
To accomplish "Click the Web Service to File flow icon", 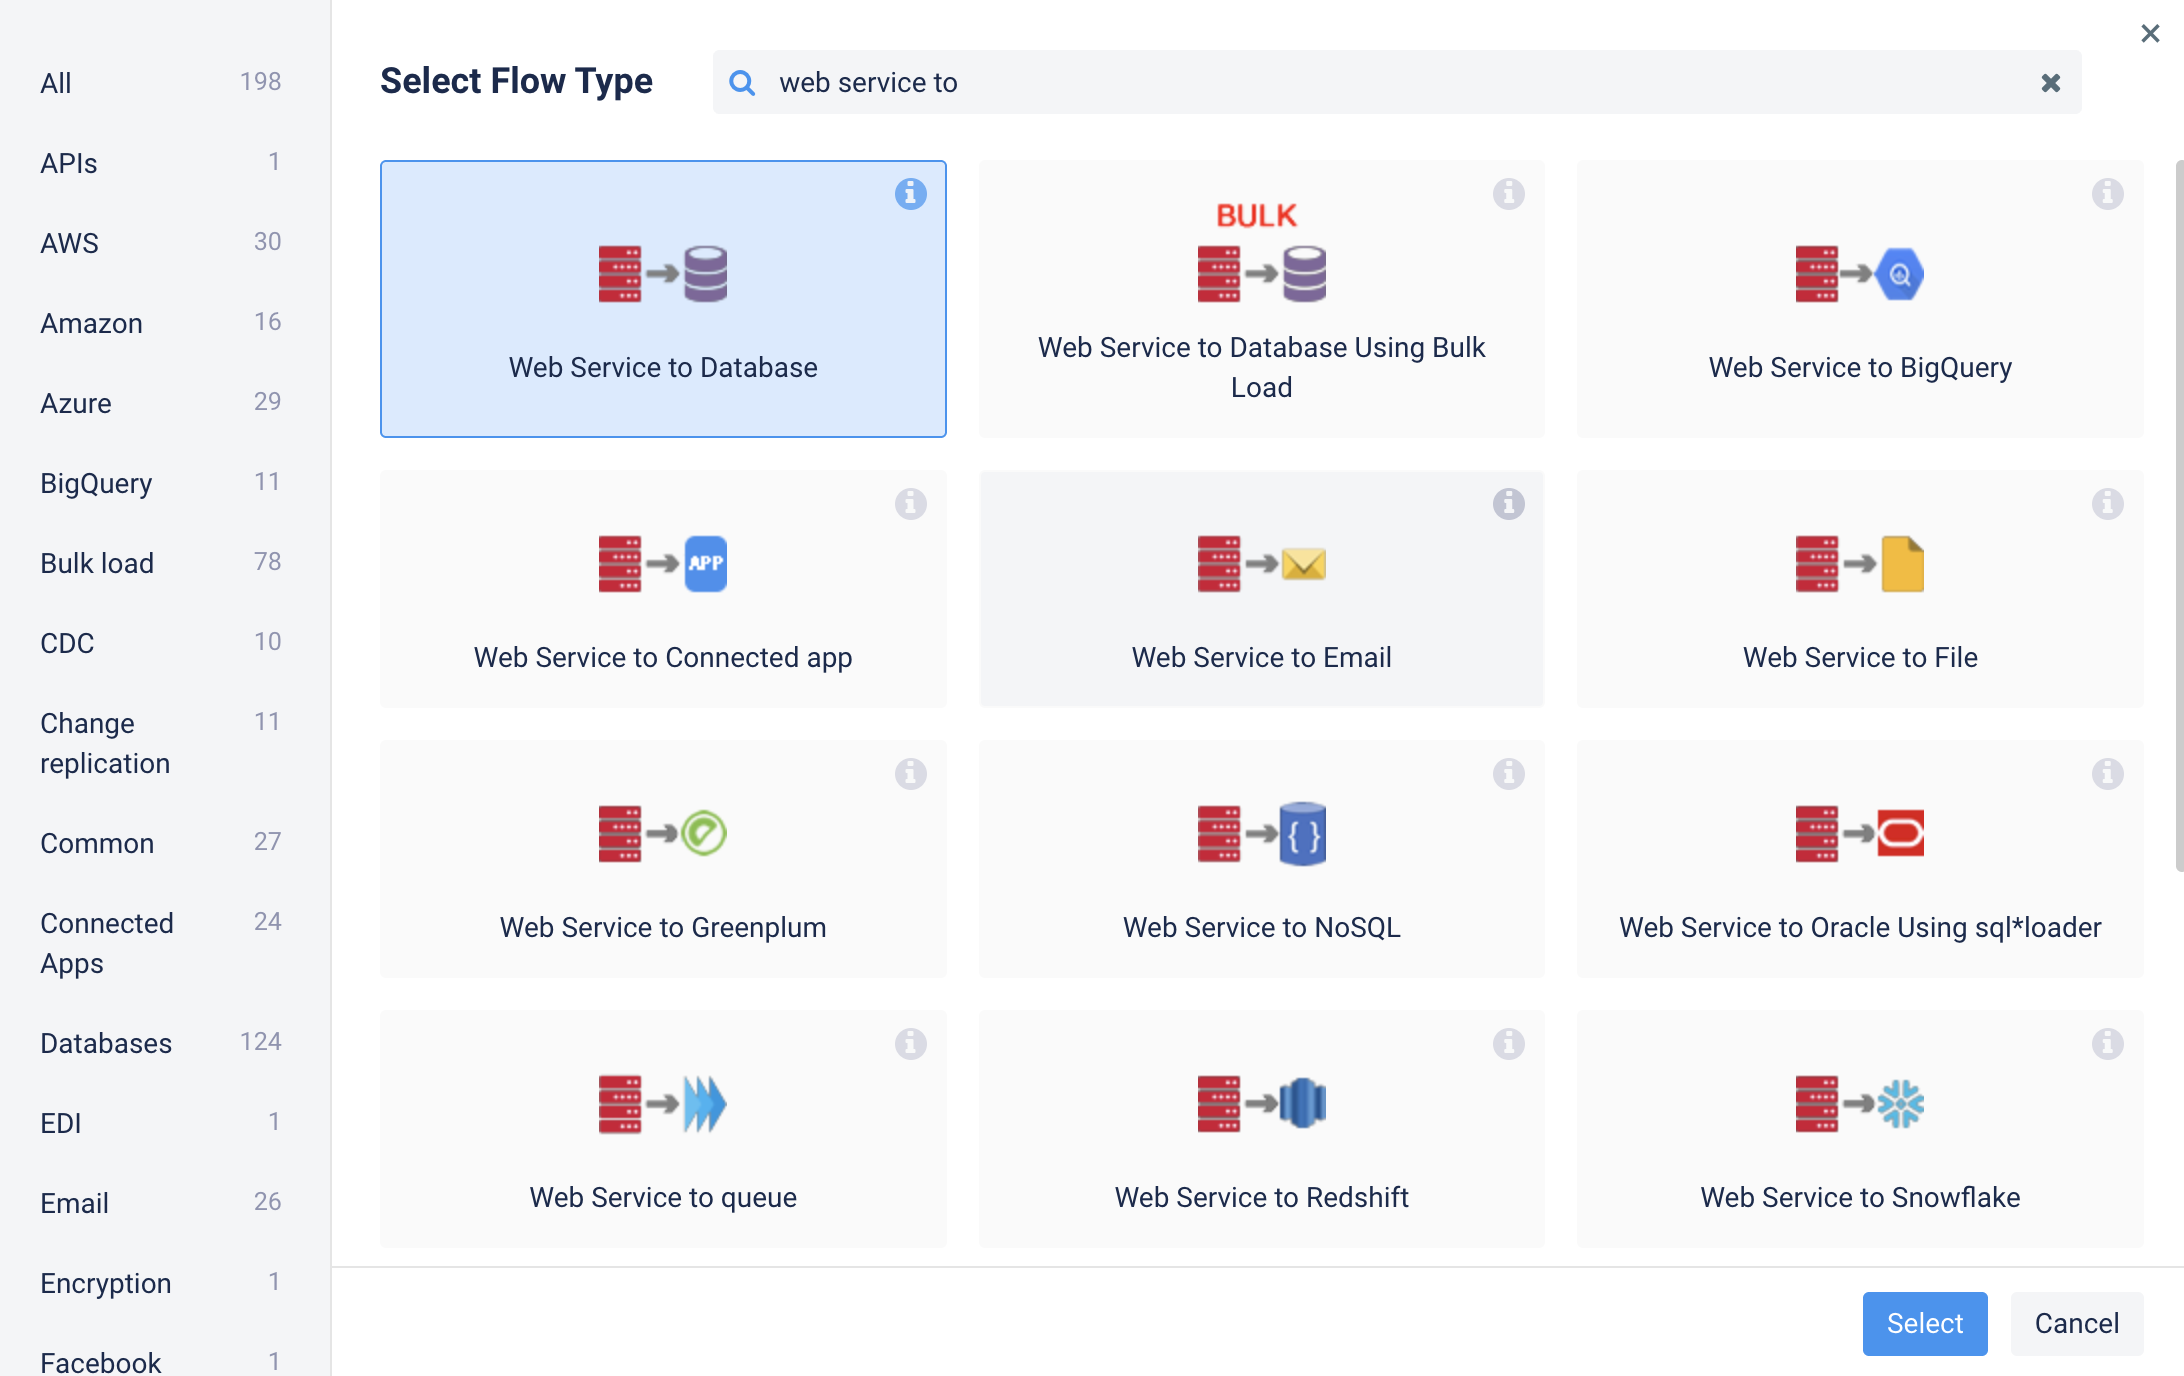I will tap(1860, 563).
